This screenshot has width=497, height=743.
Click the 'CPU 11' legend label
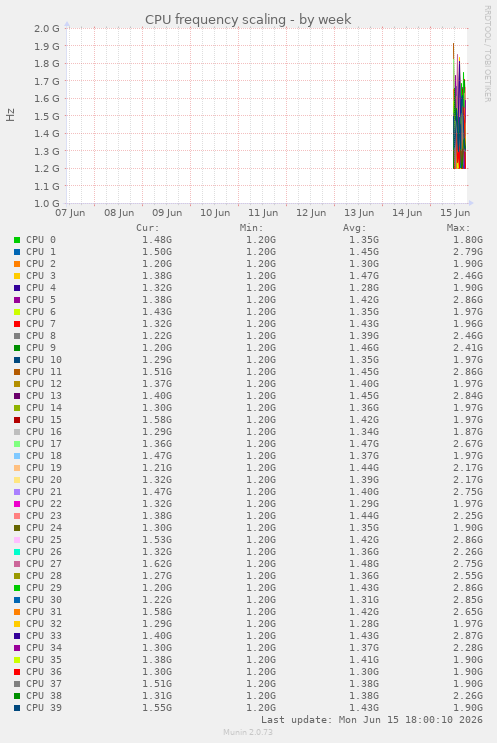coord(44,372)
